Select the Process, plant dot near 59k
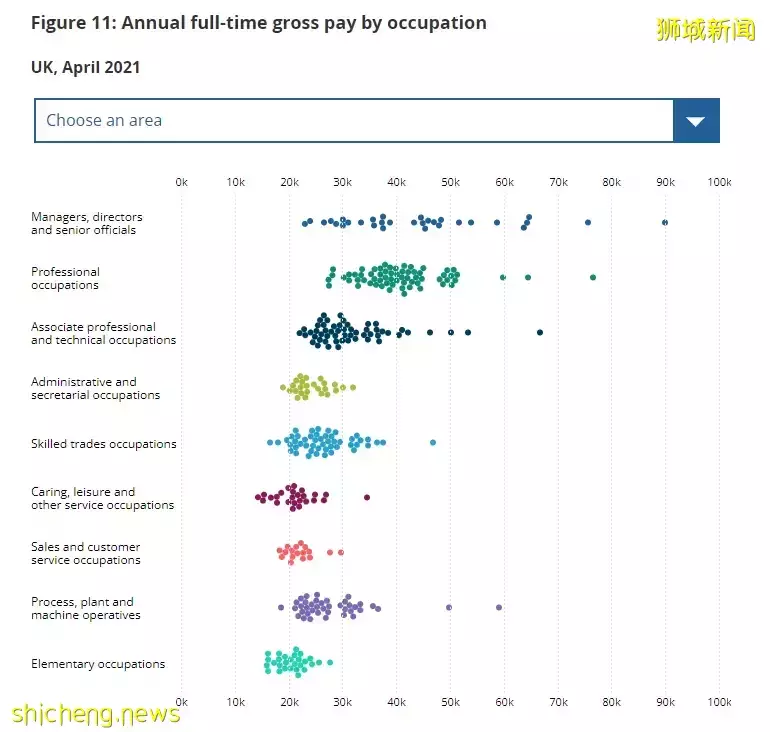770x732 pixels. coord(499,607)
